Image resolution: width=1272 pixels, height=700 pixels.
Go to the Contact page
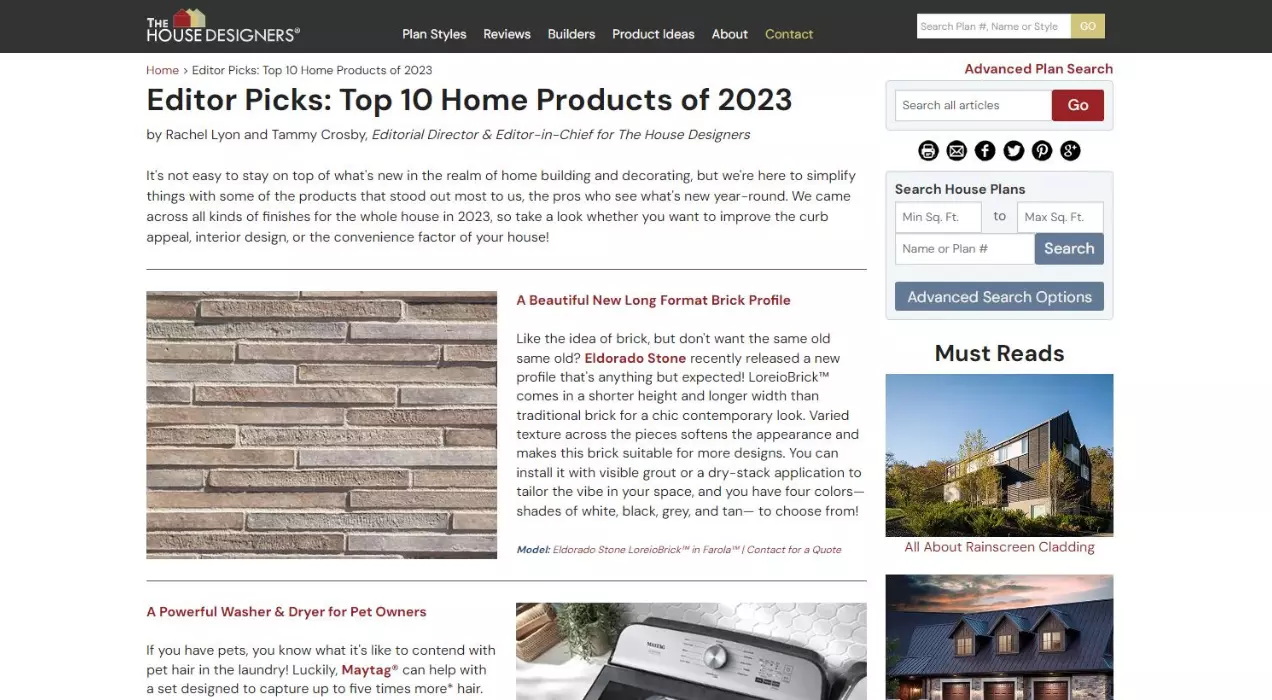[789, 34]
